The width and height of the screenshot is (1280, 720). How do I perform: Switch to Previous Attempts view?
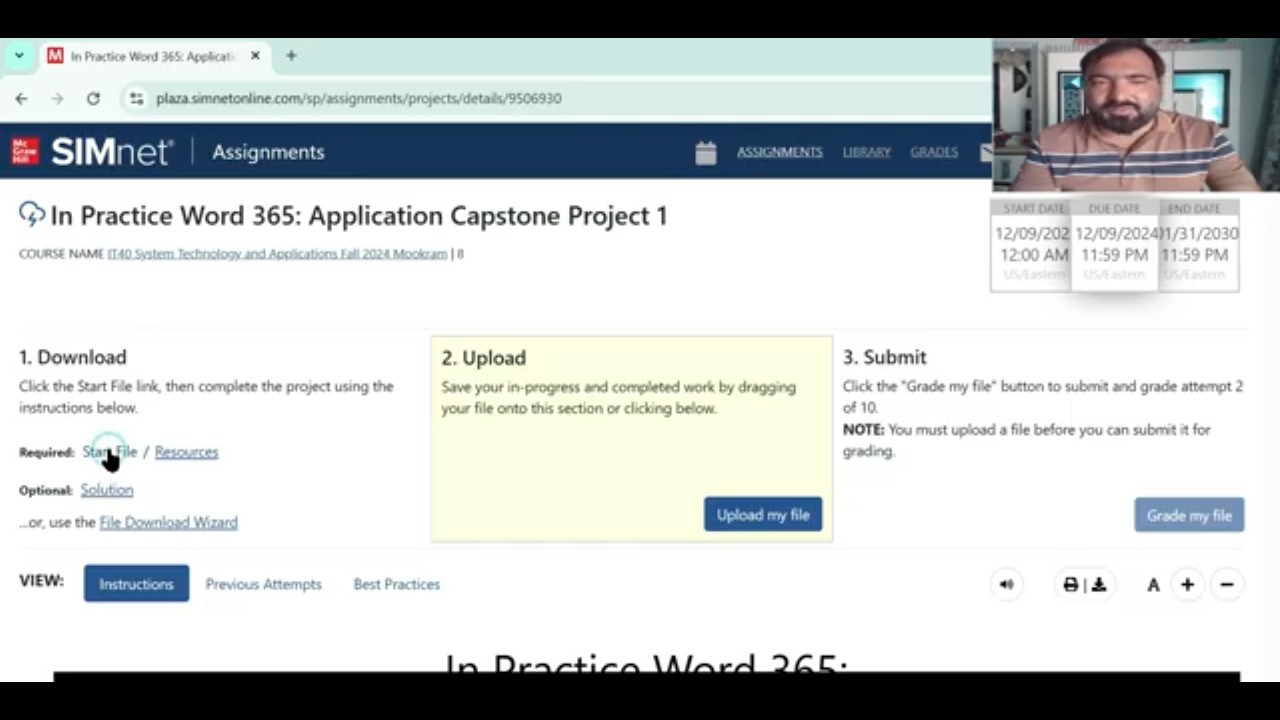264,584
